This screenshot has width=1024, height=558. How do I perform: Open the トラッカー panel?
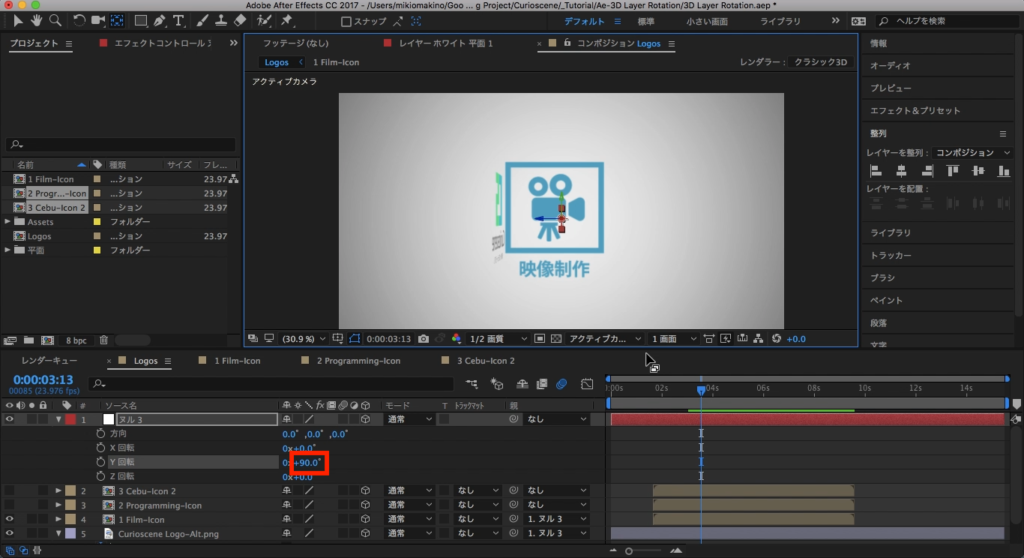click(x=889, y=255)
